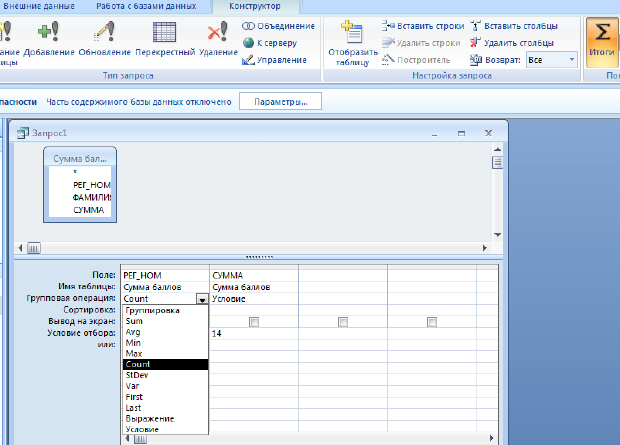Toggle Вывод на экран checkbox in fourth column

(x=431, y=321)
